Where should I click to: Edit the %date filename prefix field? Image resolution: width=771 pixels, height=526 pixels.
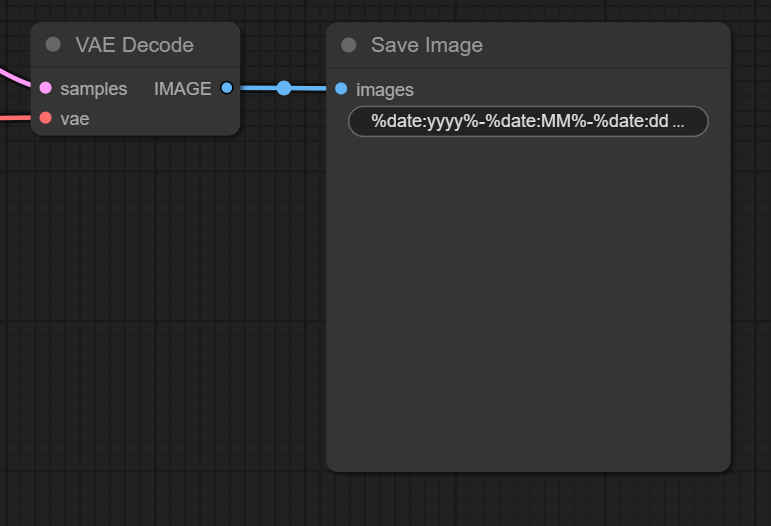pyautogui.click(x=527, y=121)
